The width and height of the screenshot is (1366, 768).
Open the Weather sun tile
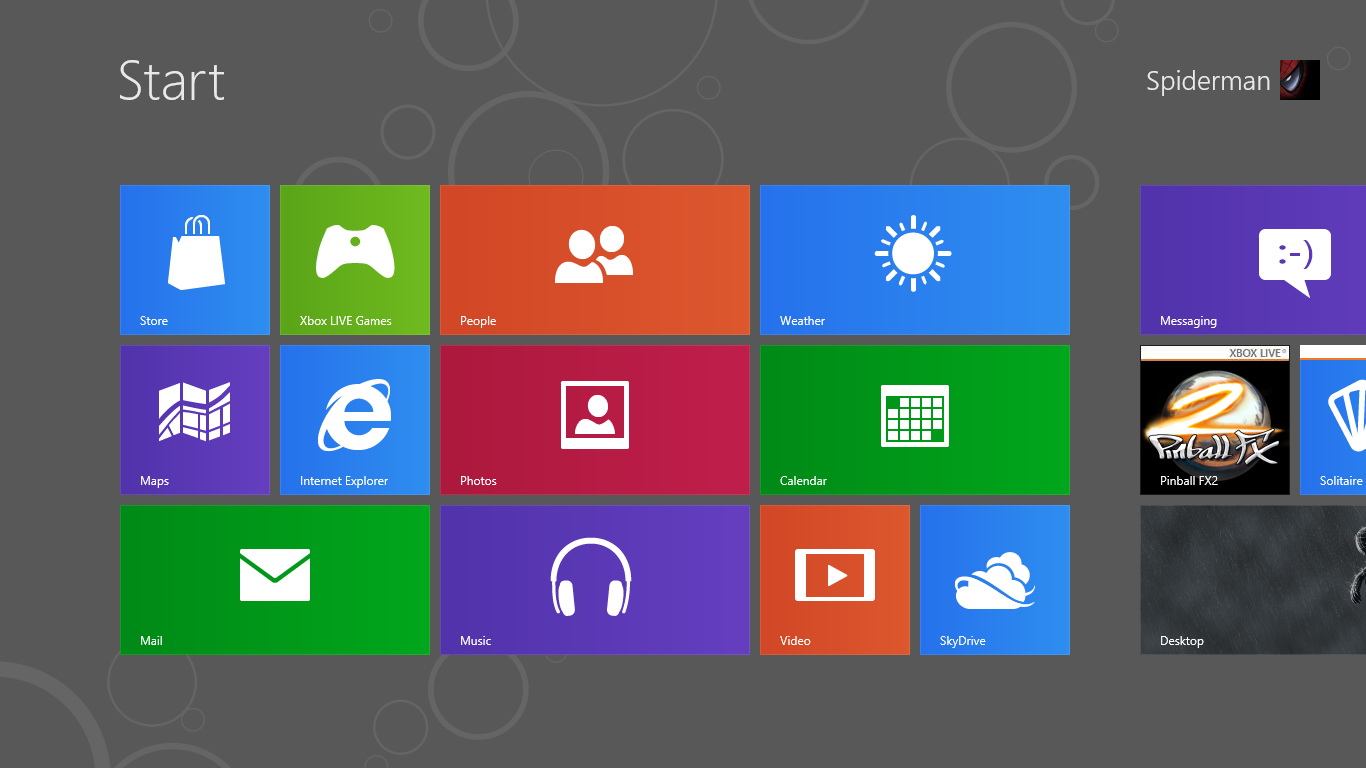pos(915,260)
